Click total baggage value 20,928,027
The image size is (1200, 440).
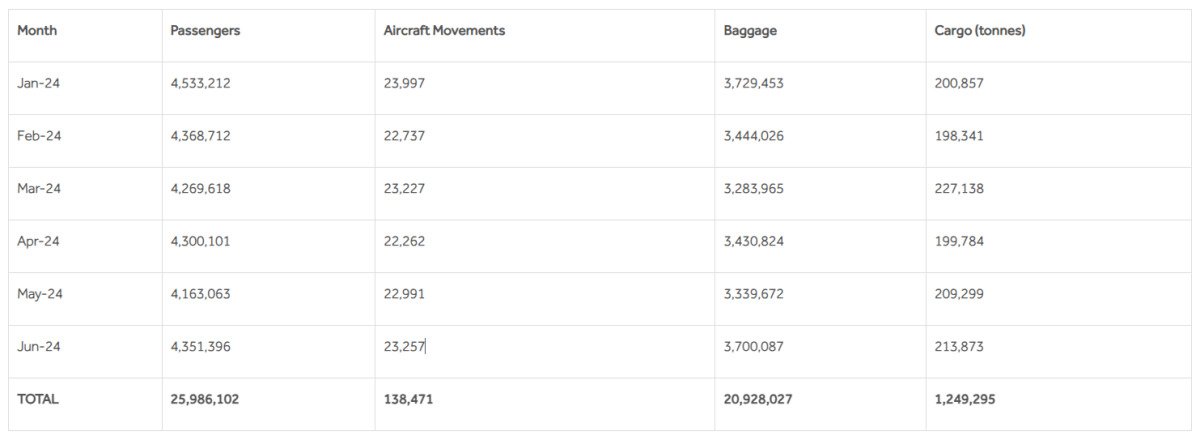758,399
